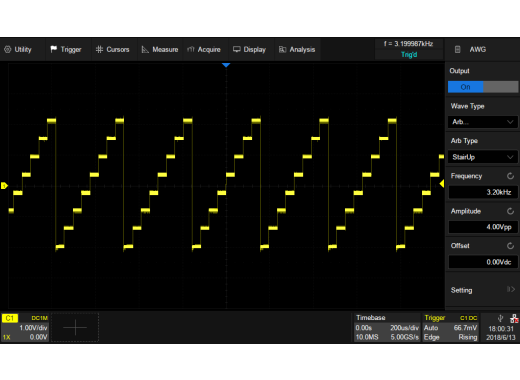The width and height of the screenshot is (520, 380).
Task: Open the Arb Type StairUp dropdown
Action: pyautogui.click(x=483, y=157)
